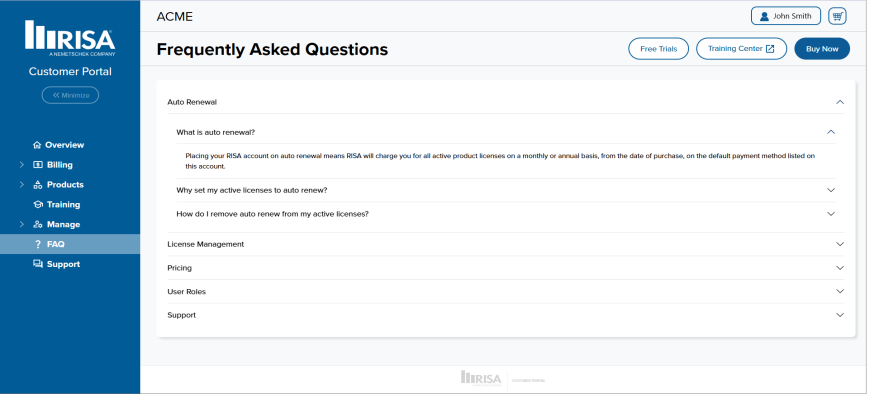Click the Buy Now button
This screenshot has height=394, width=889.
coord(822,49)
